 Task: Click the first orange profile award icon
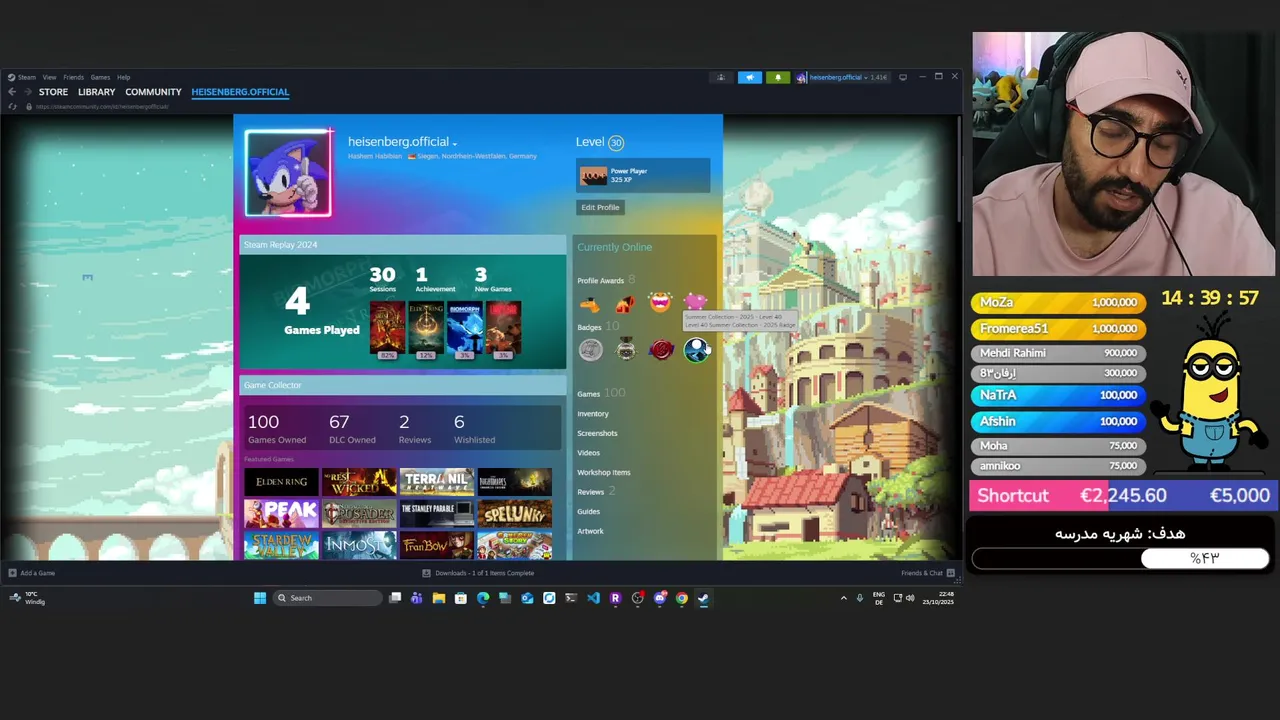[590, 304]
